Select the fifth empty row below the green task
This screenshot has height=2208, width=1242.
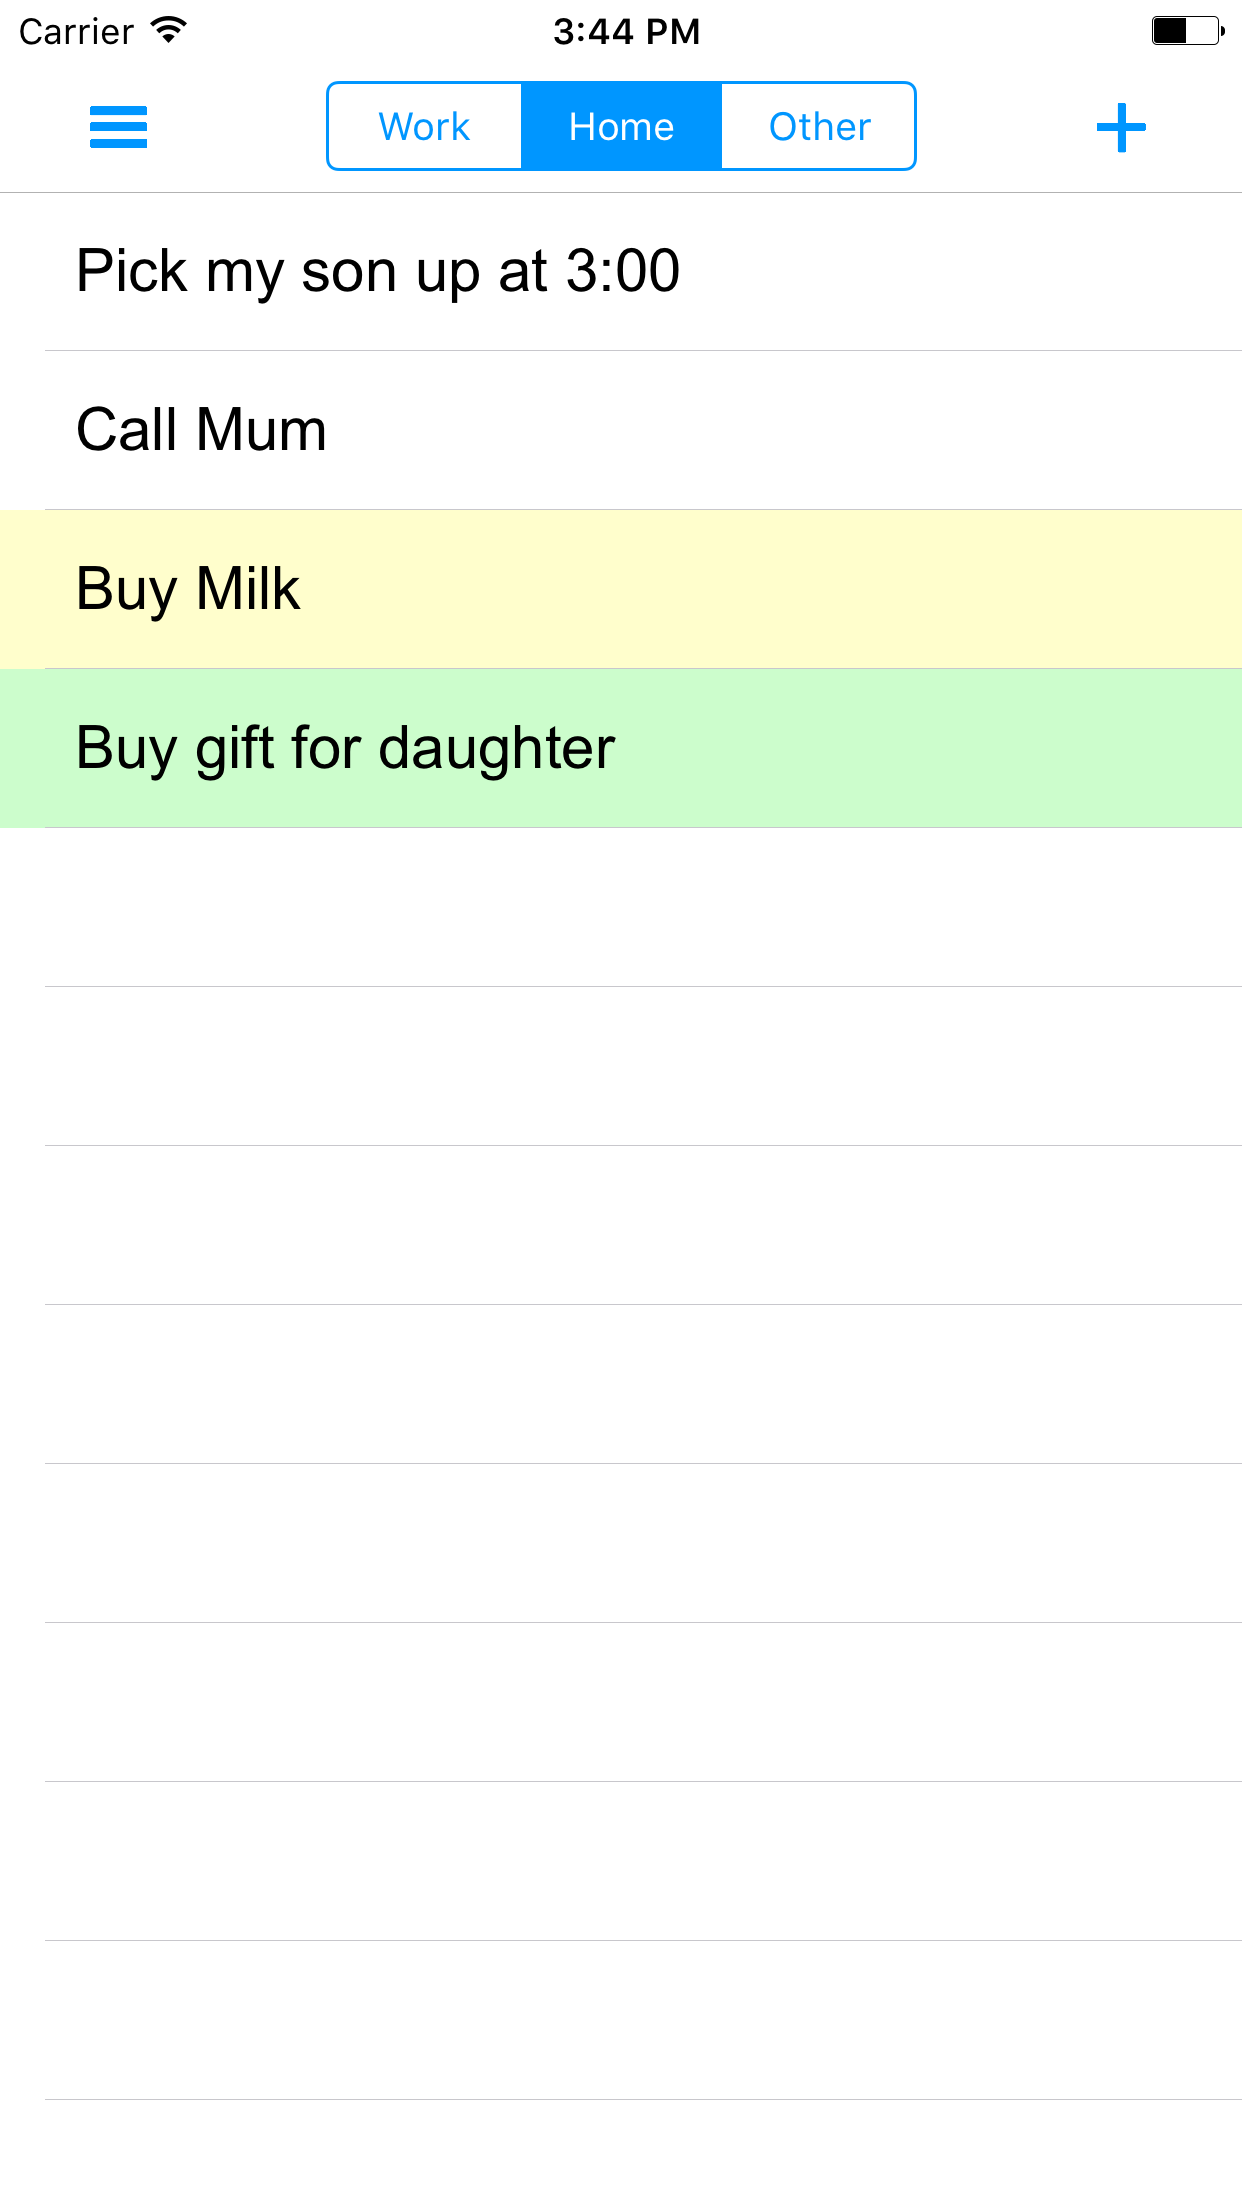621,1543
